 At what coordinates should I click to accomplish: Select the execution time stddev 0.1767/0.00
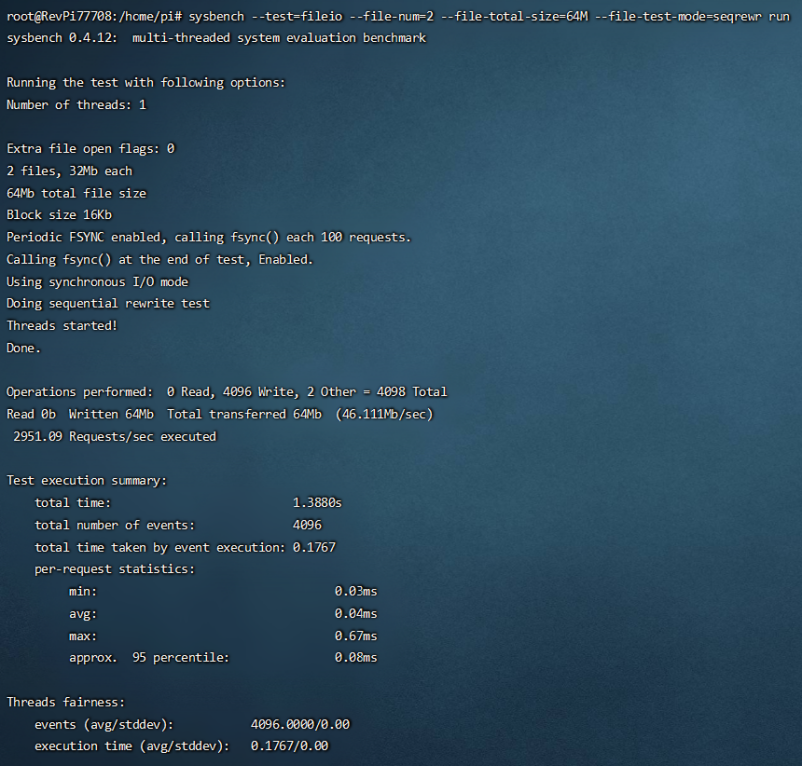(291, 745)
